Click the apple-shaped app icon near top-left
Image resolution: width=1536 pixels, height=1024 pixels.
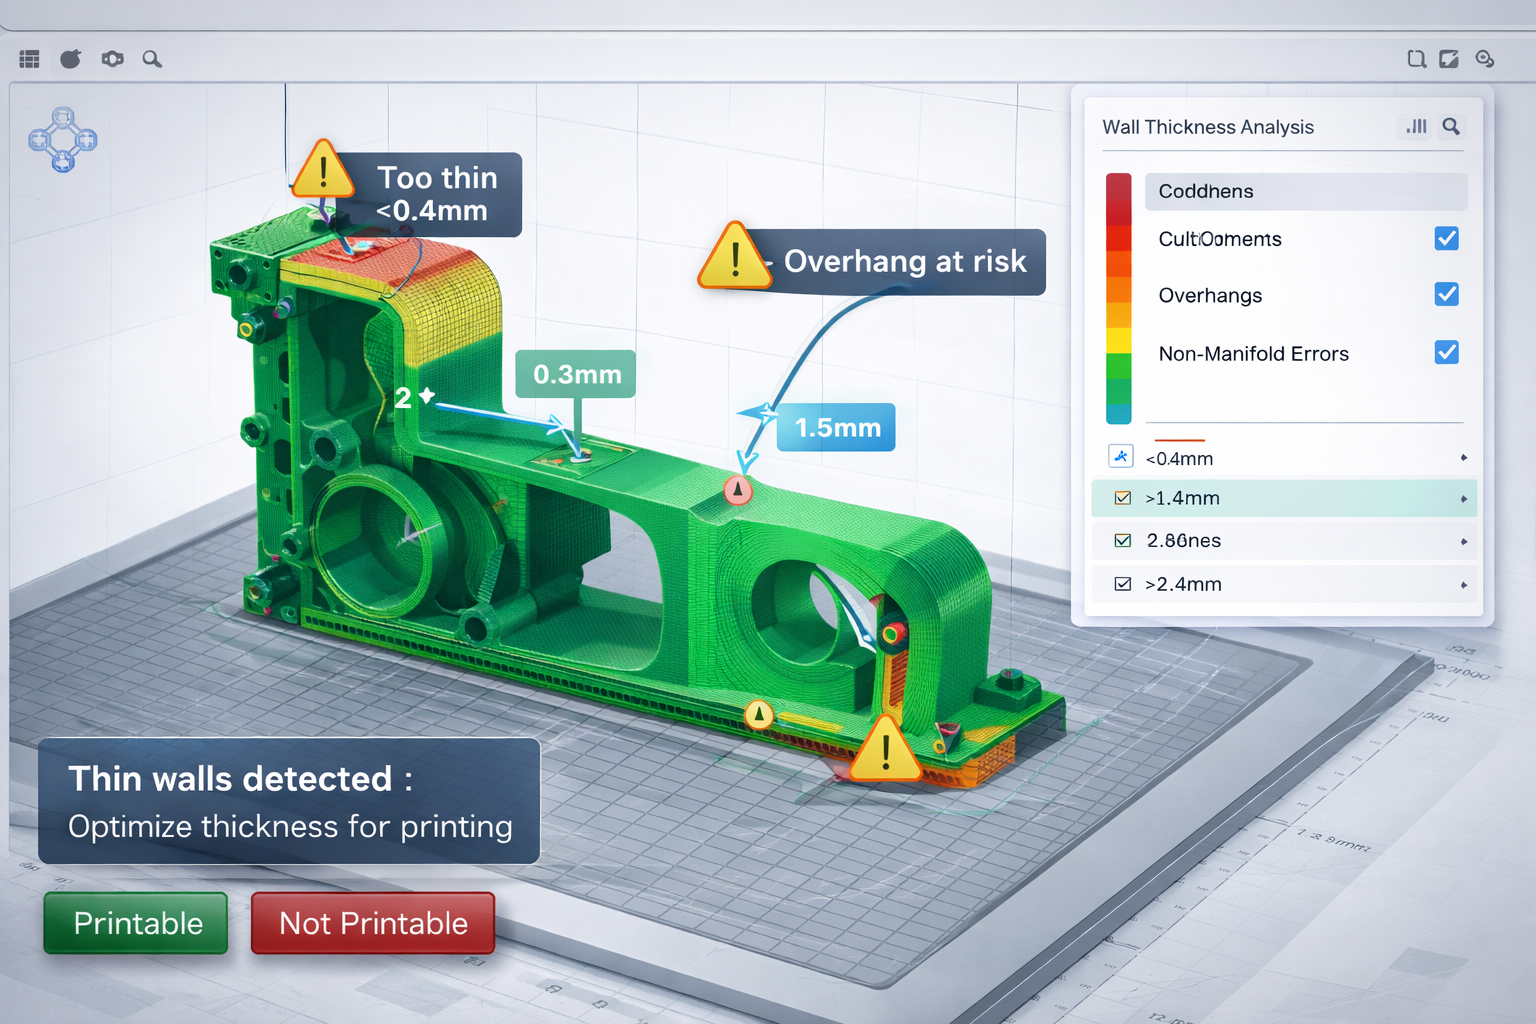click(70, 58)
